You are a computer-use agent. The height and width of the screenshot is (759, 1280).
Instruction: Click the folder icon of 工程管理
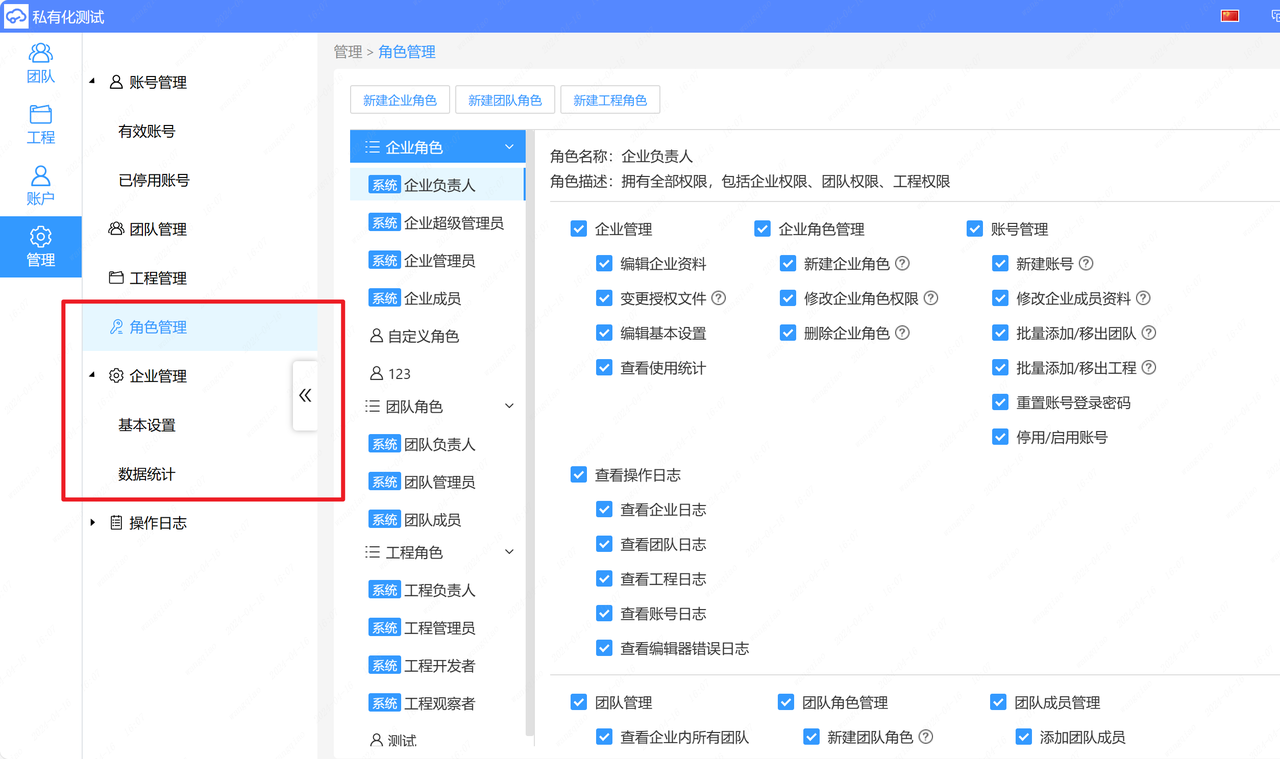click(116, 278)
